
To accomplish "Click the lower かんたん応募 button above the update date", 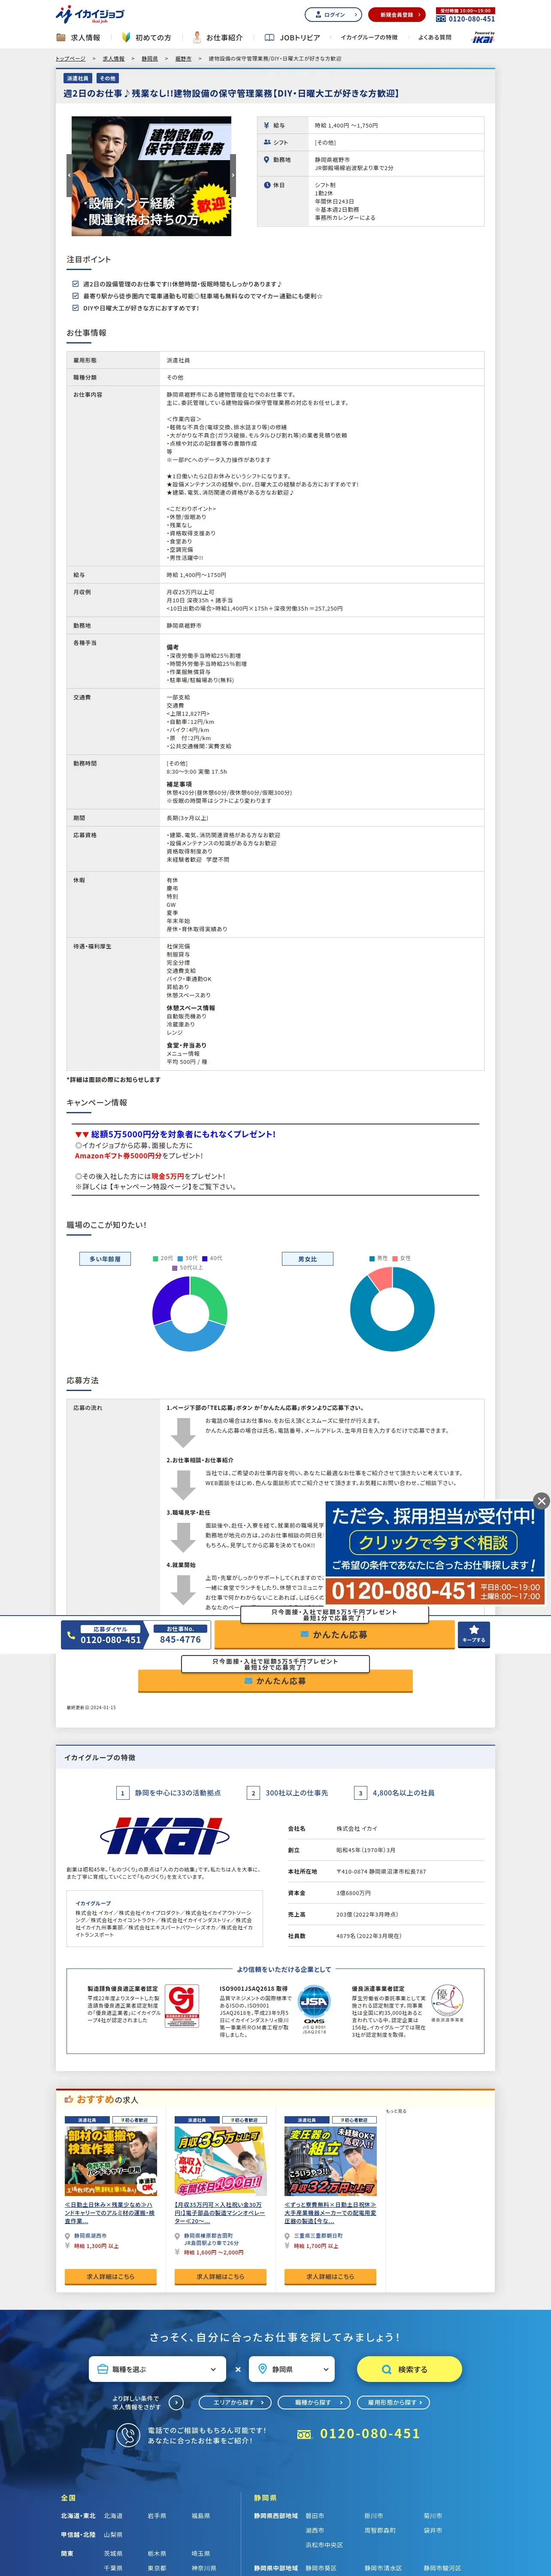I will point(275,1681).
